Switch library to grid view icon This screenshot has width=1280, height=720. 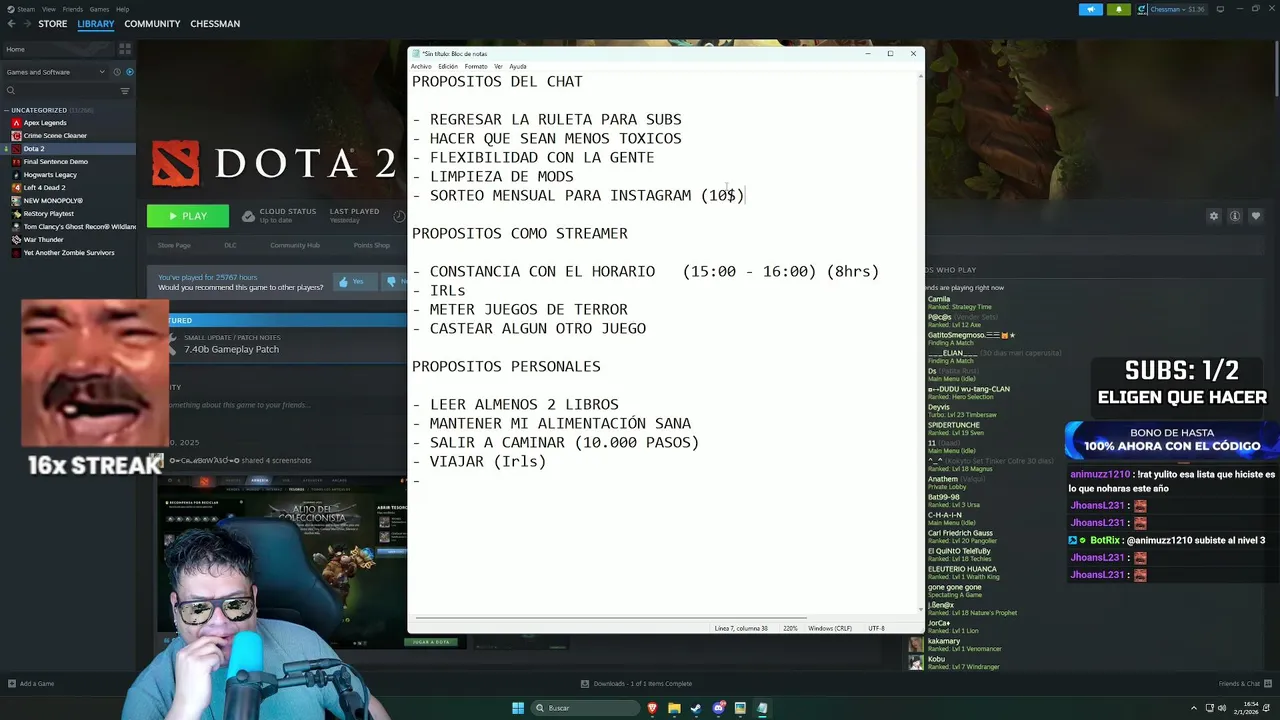point(125,49)
